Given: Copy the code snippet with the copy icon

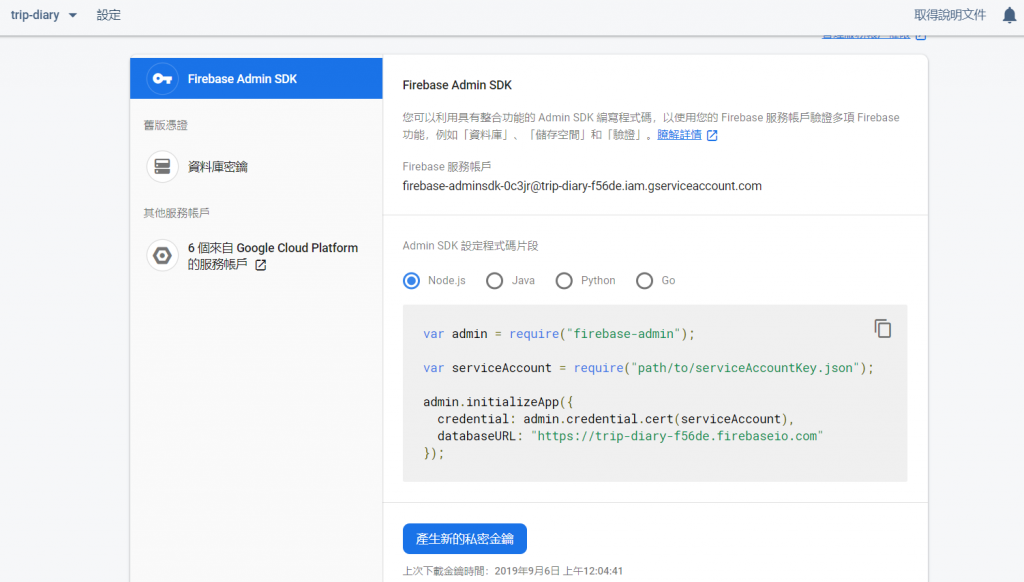Looking at the screenshot, I should tap(882, 329).
